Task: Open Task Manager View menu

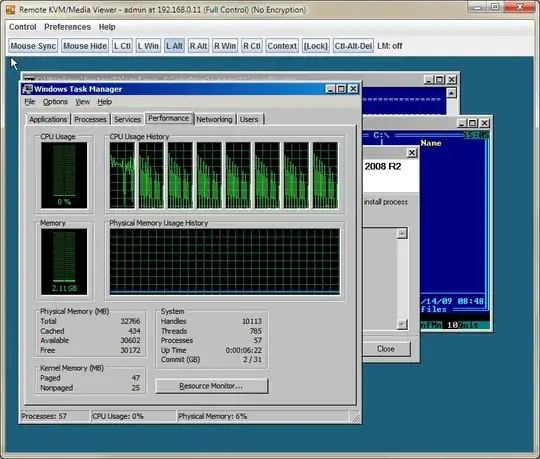Action: coord(83,102)
